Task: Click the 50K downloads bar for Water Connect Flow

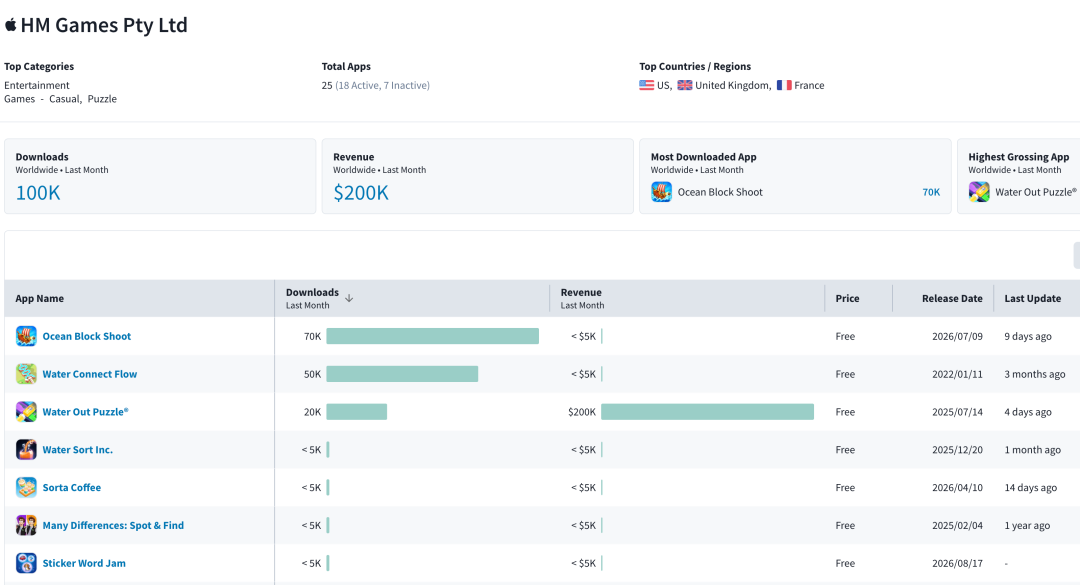Action: tap(402, 374)
